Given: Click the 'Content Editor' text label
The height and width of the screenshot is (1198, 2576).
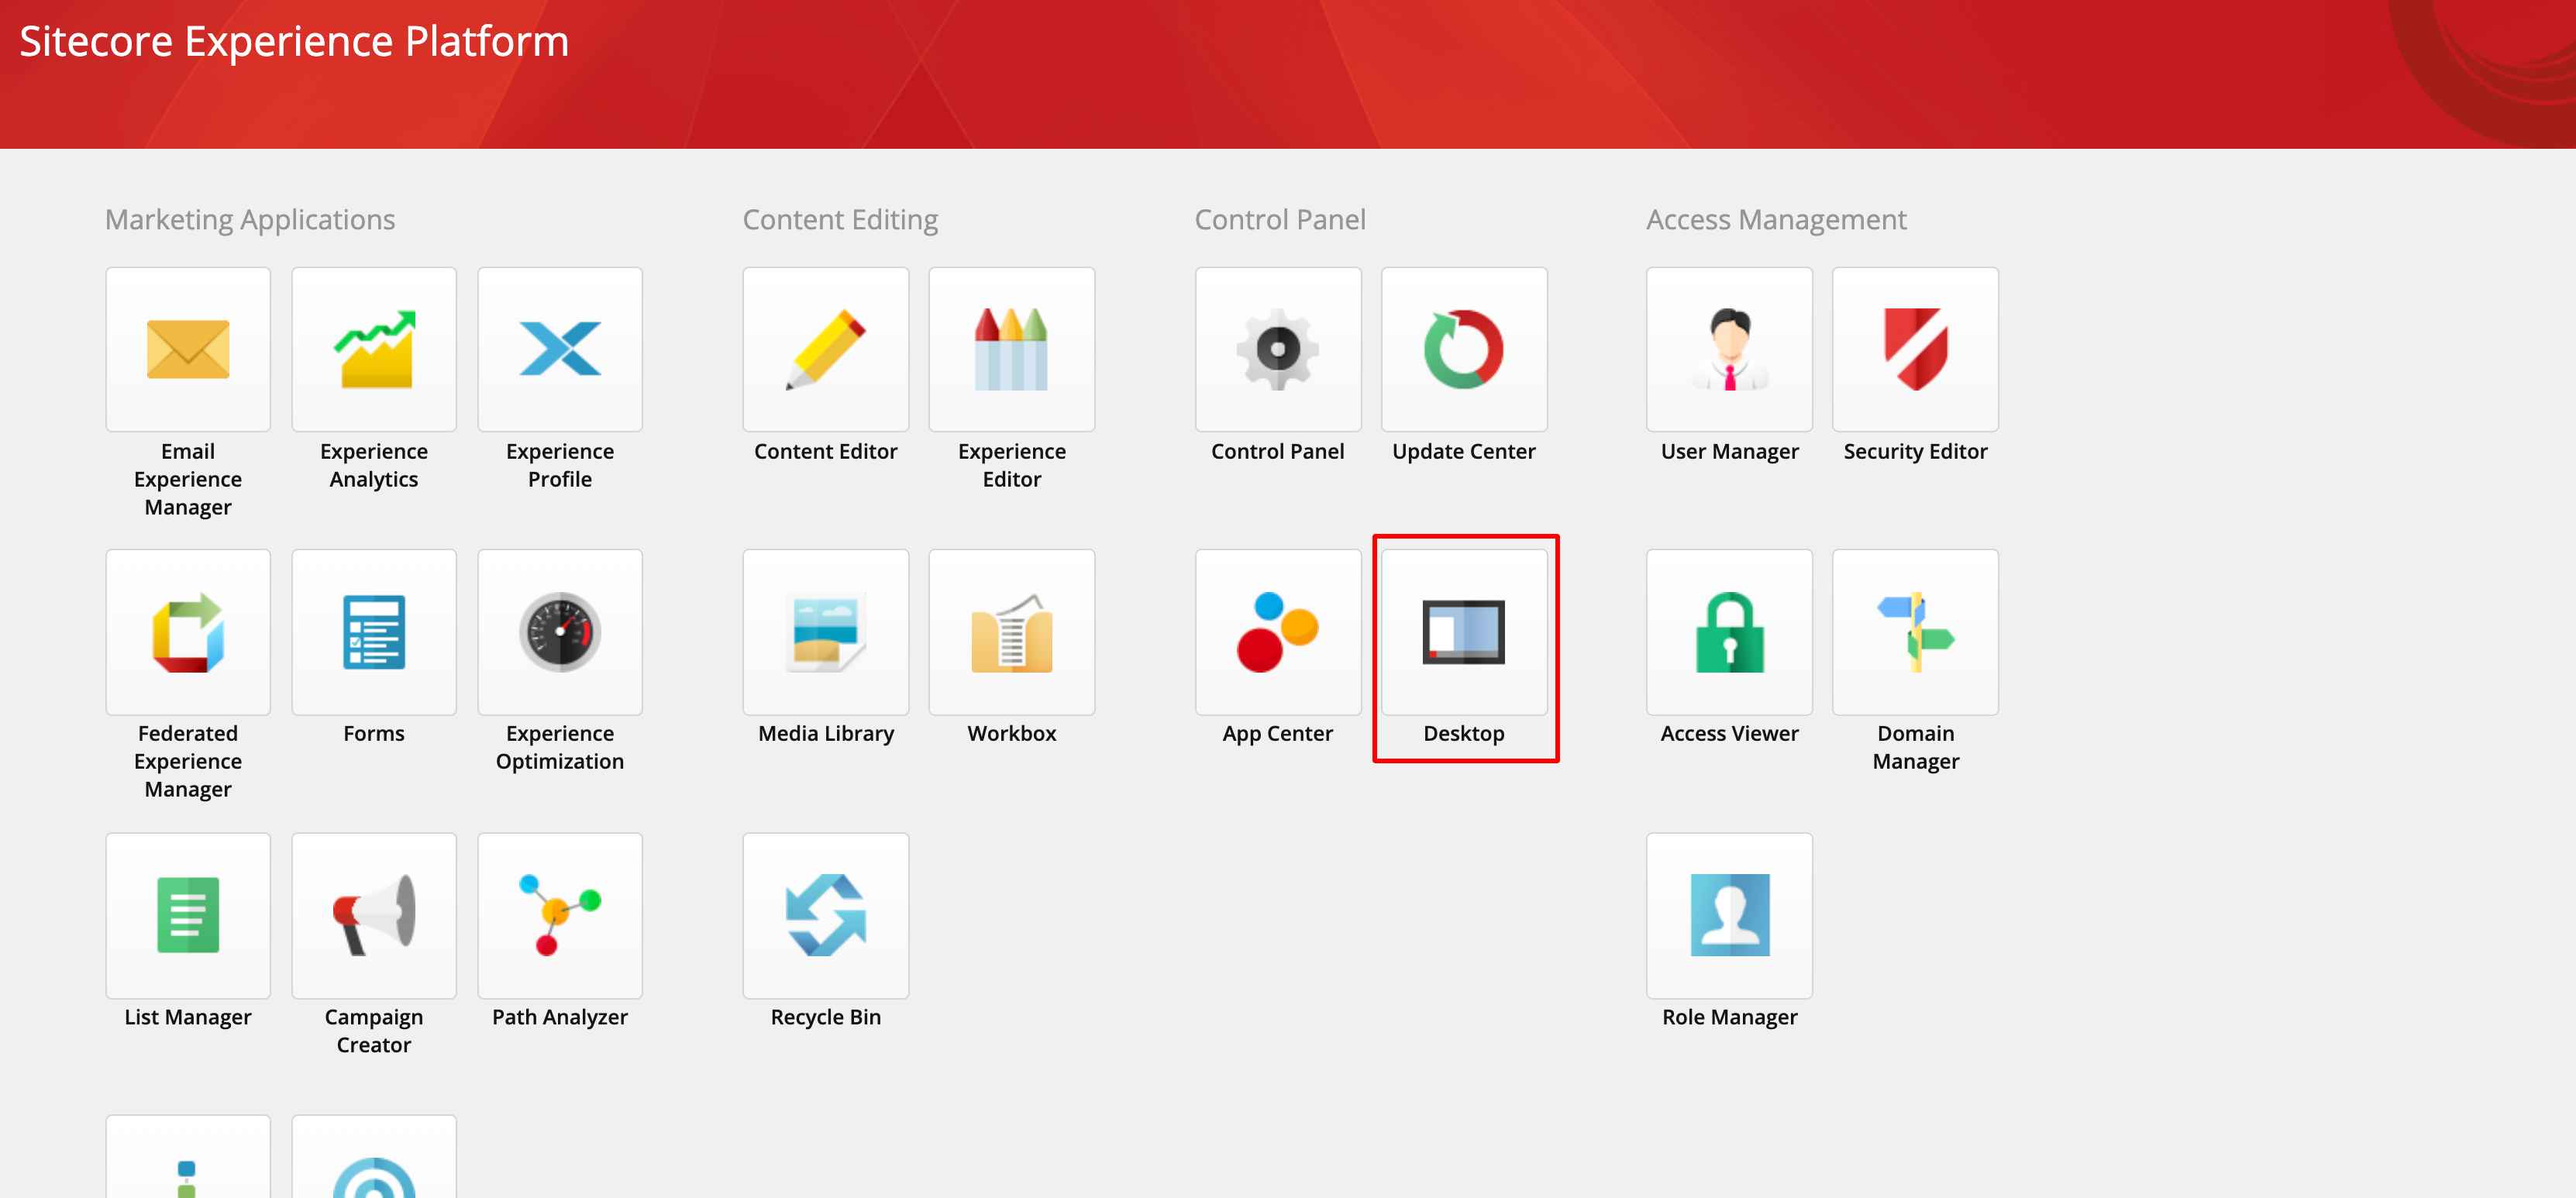Looking at the screenshot, I should tap(826, 451).
